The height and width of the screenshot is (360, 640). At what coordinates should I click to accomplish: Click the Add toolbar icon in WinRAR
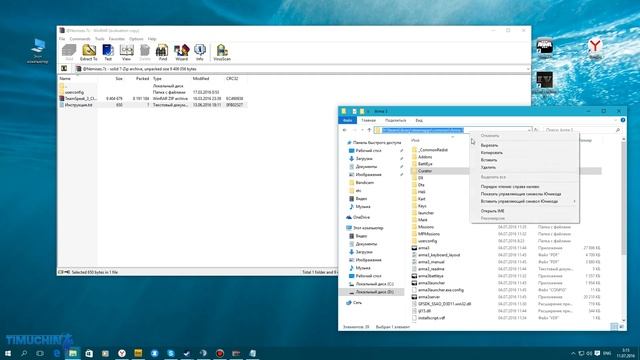(69, 52)
